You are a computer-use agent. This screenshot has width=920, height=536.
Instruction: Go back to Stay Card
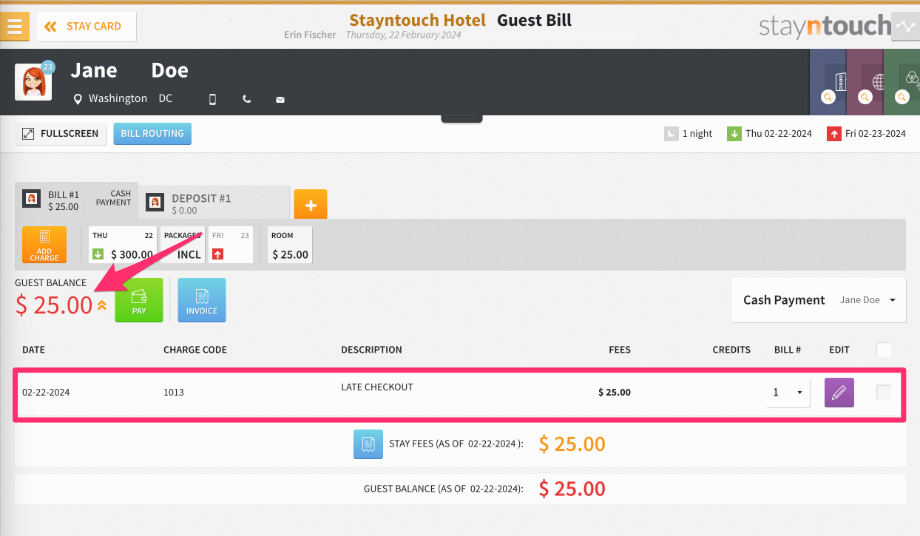tap(87, 26)
